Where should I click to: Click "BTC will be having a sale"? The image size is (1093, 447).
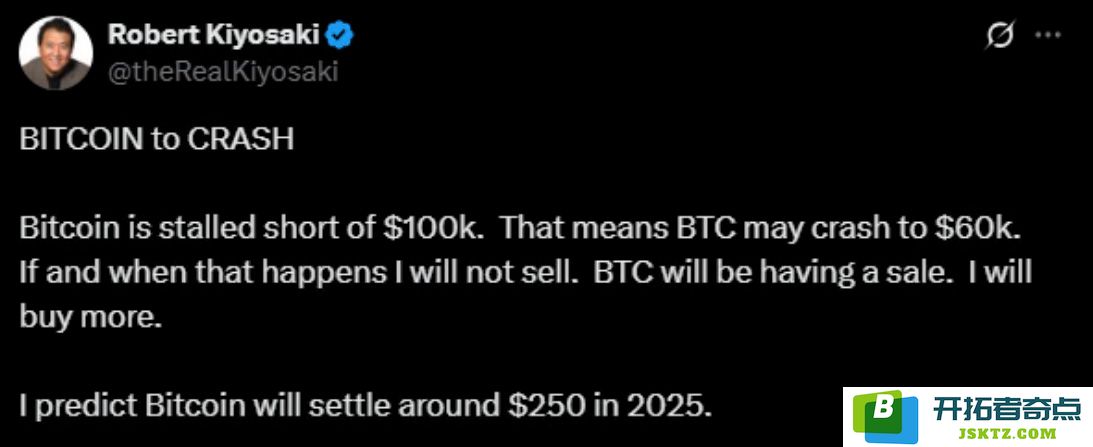[774, 273]
